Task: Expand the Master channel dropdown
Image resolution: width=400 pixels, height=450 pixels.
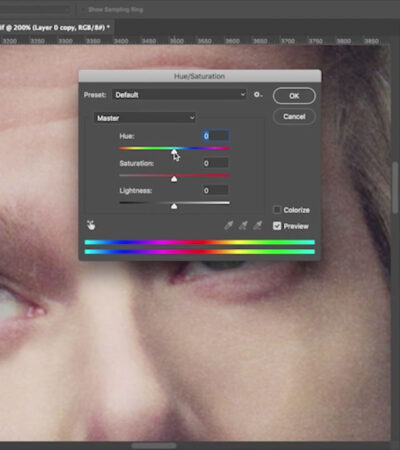Action: [145, 118]
